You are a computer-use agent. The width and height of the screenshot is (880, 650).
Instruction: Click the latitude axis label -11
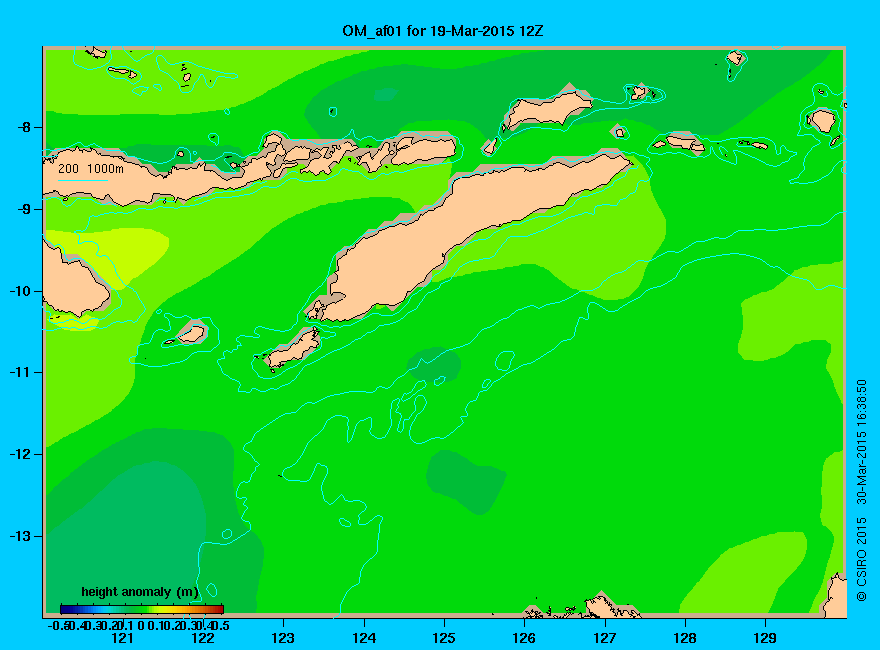(20, 372)
